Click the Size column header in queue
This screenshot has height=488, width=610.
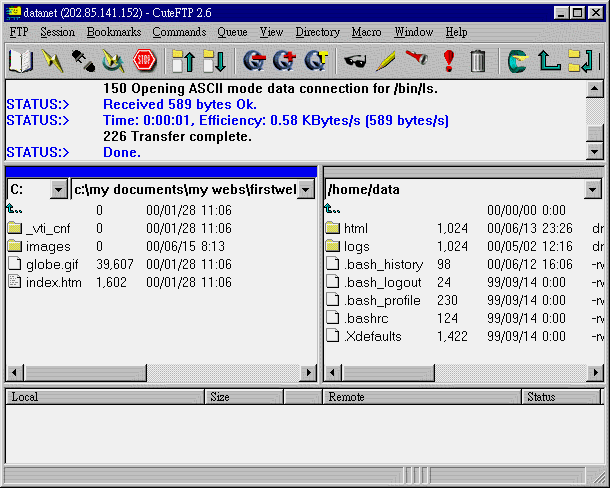(x=244, y=397)
